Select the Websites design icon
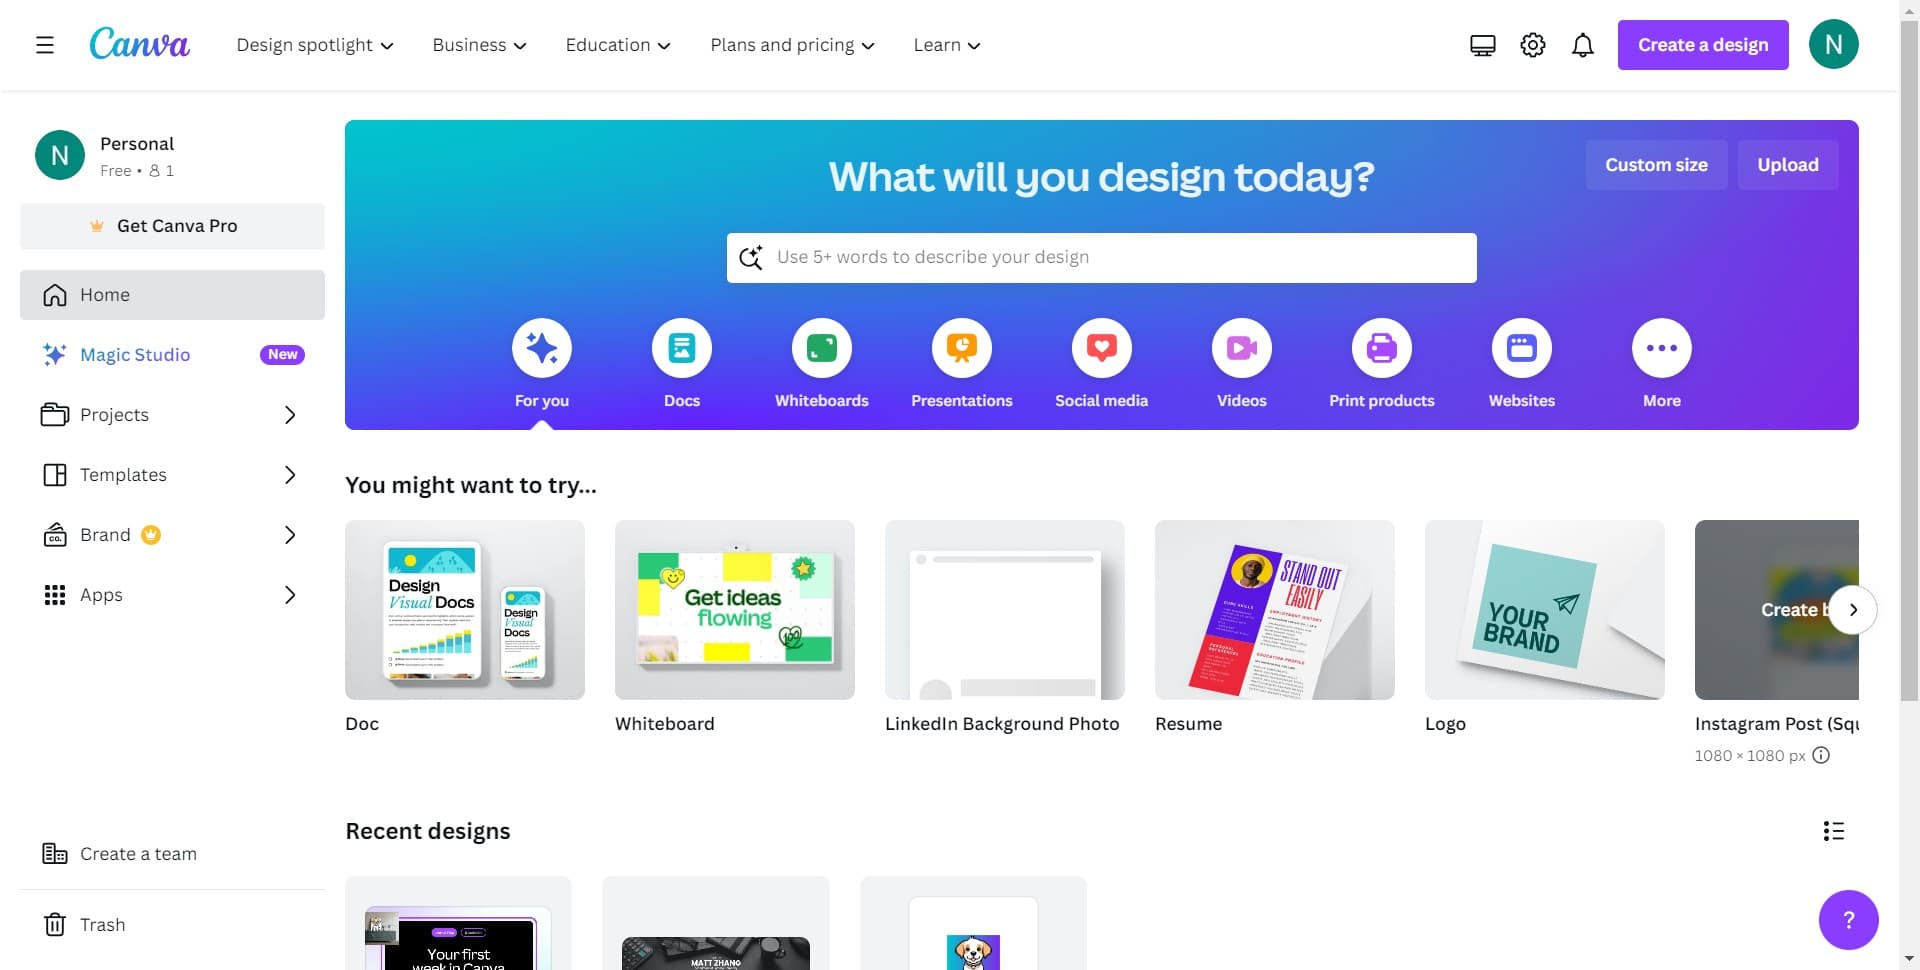The width and height of the screenshot is (1920, 970). click(x=1521, y=348)
